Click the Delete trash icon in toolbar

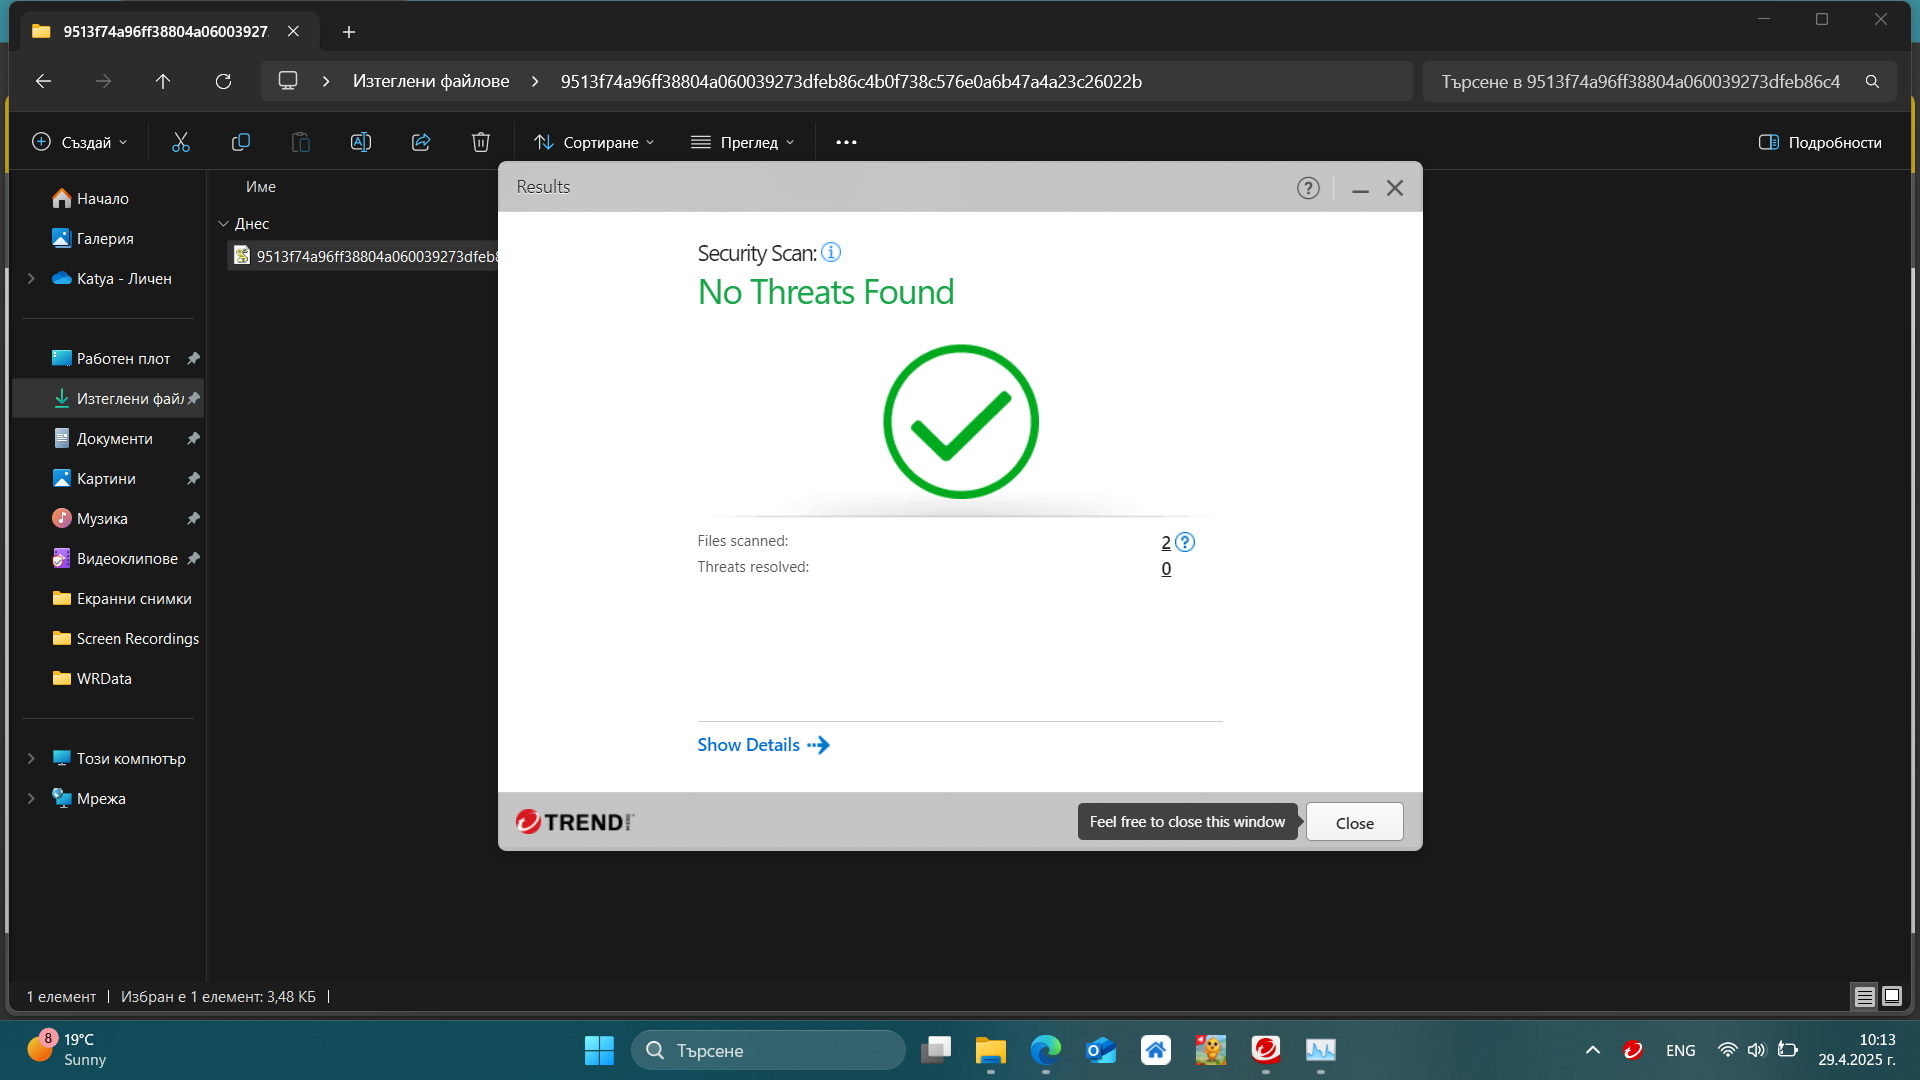[x=481, y=142]
